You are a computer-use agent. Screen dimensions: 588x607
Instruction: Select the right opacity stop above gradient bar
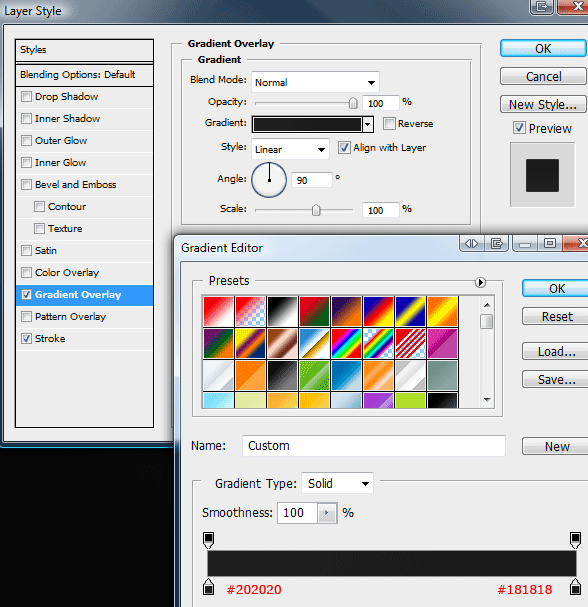[575, 540]
